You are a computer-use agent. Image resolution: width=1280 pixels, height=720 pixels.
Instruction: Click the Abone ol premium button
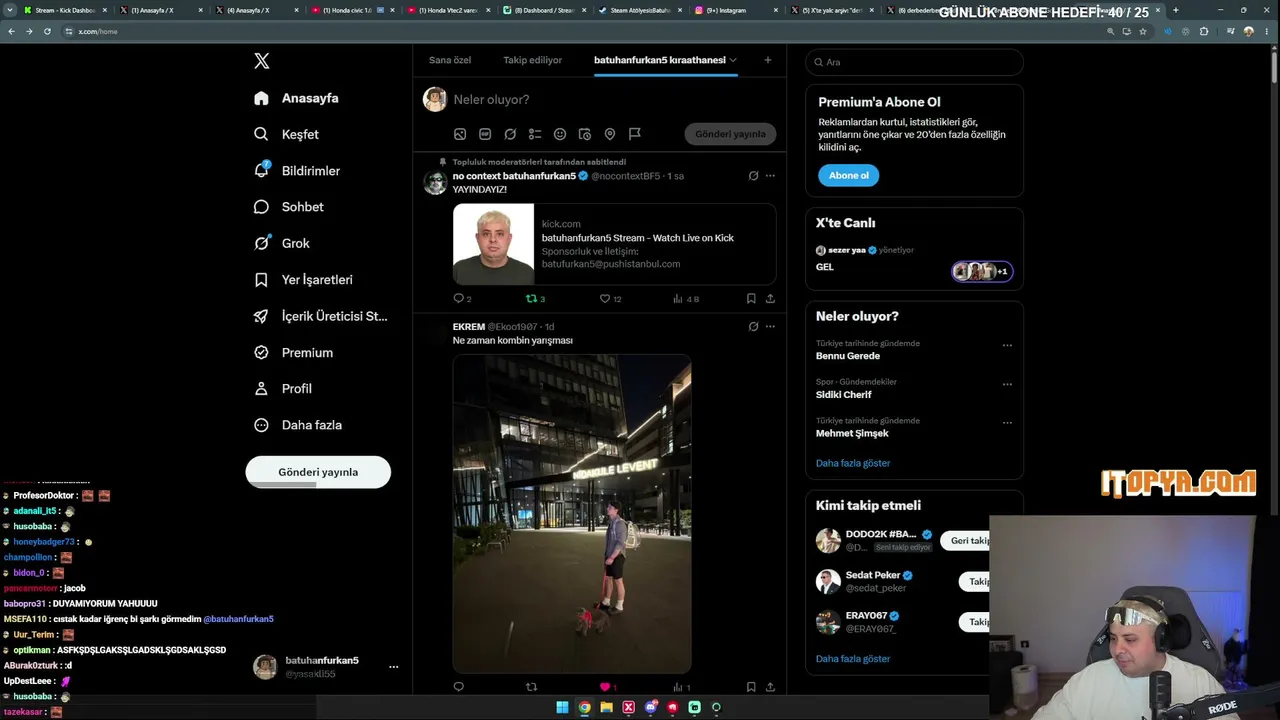click(848, 175)
